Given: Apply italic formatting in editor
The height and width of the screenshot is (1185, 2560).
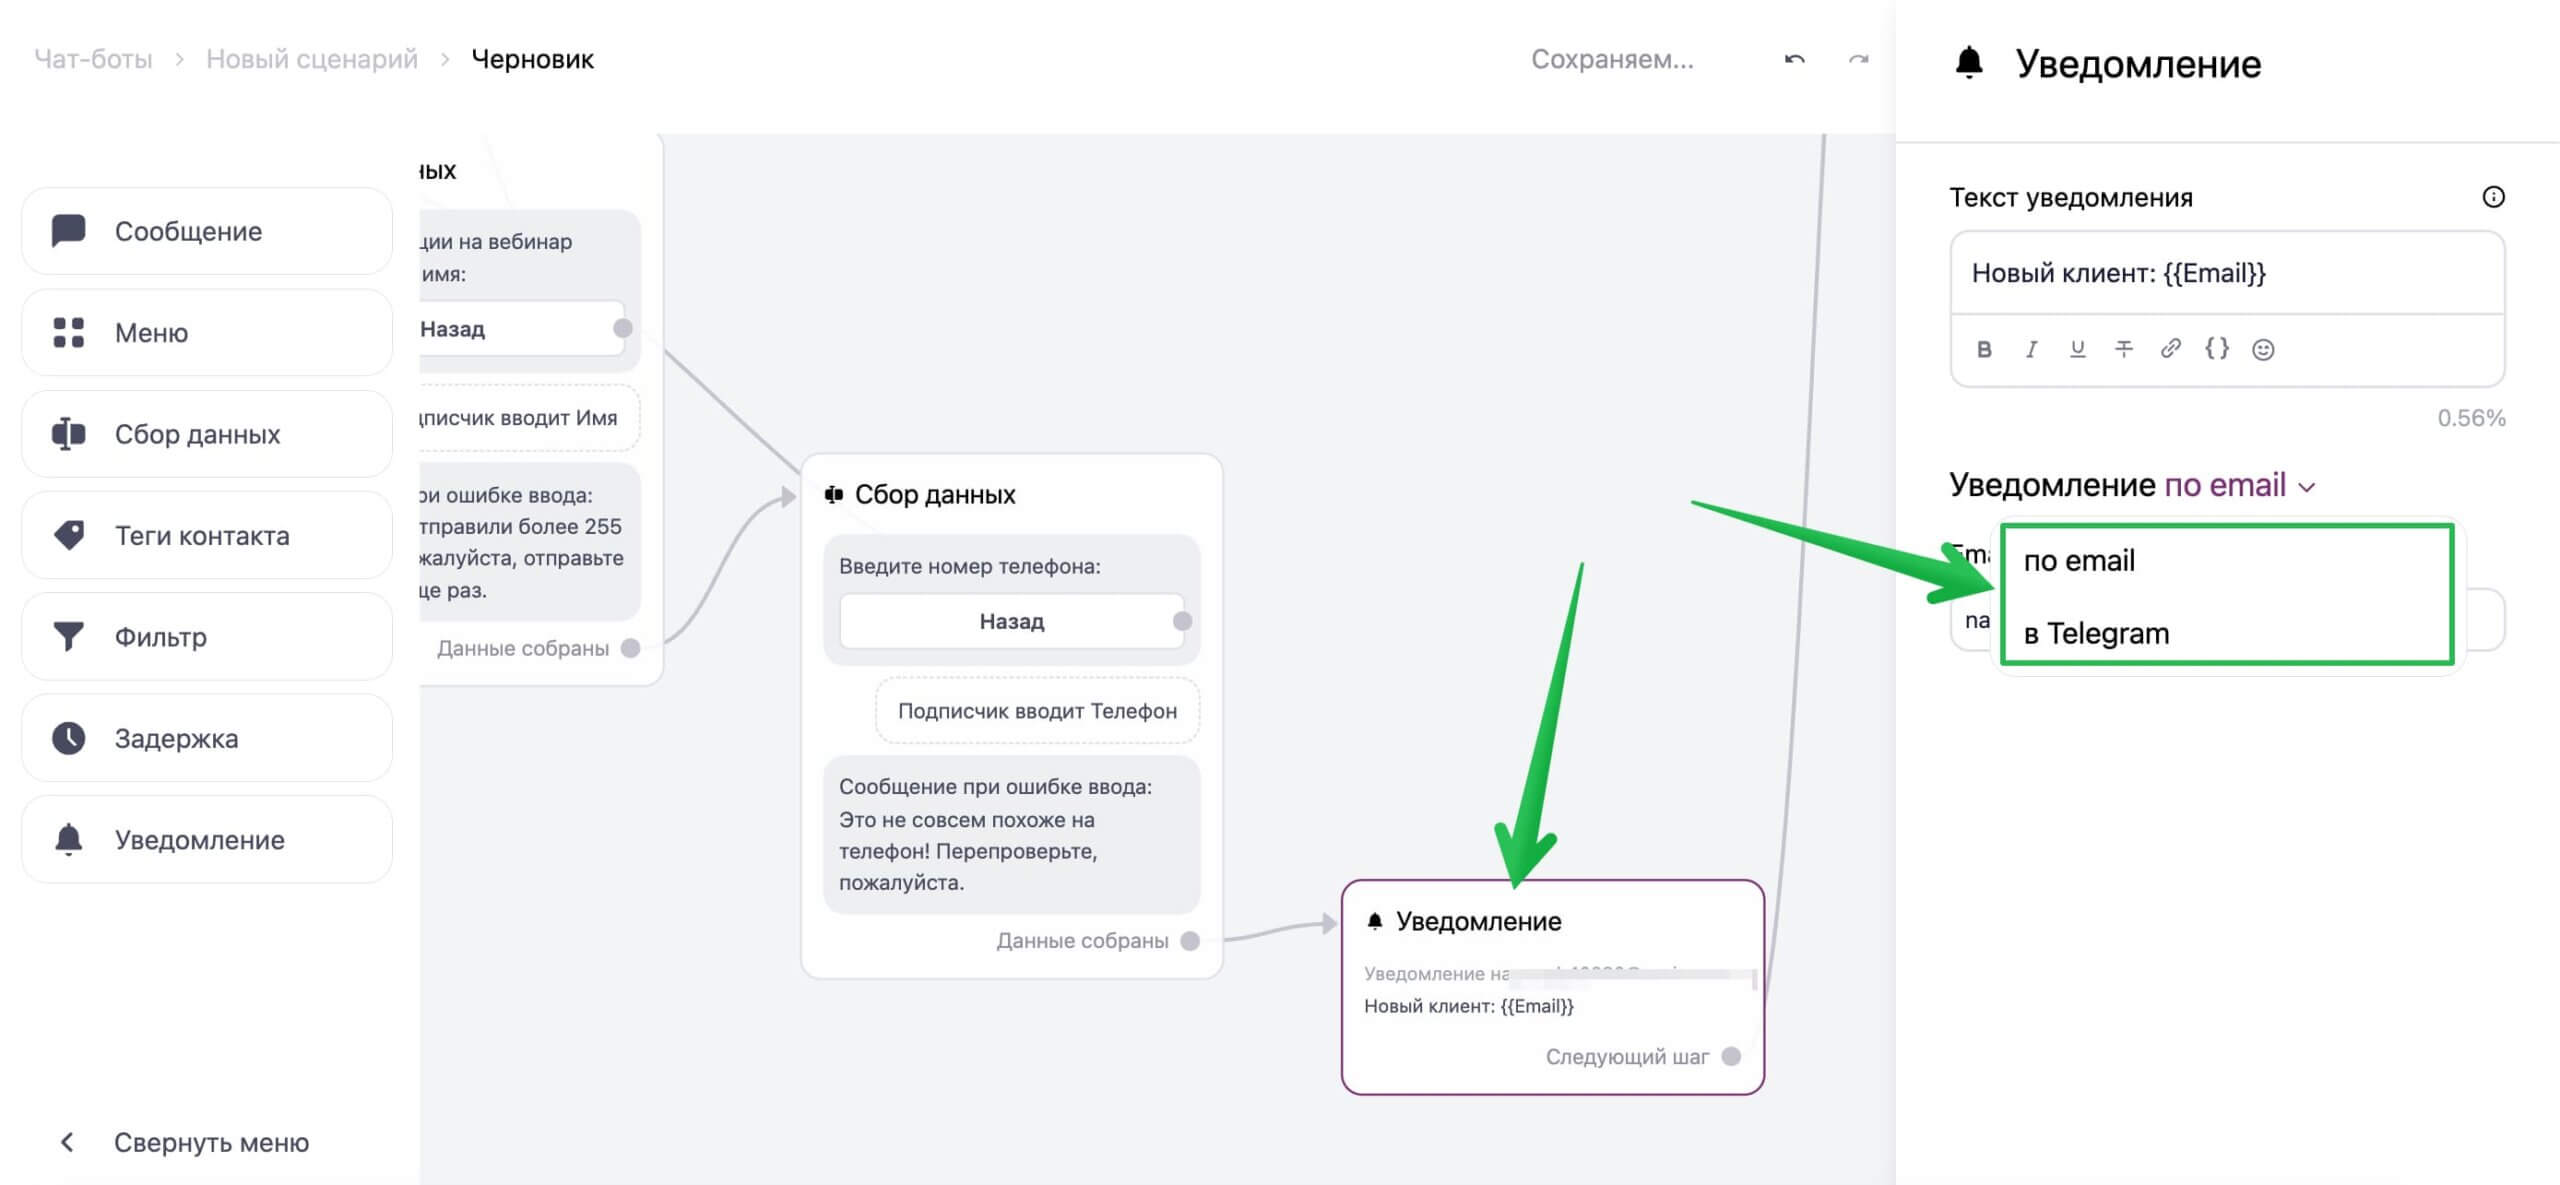Looking at the screenshot, I should [x=2031, y=349].
